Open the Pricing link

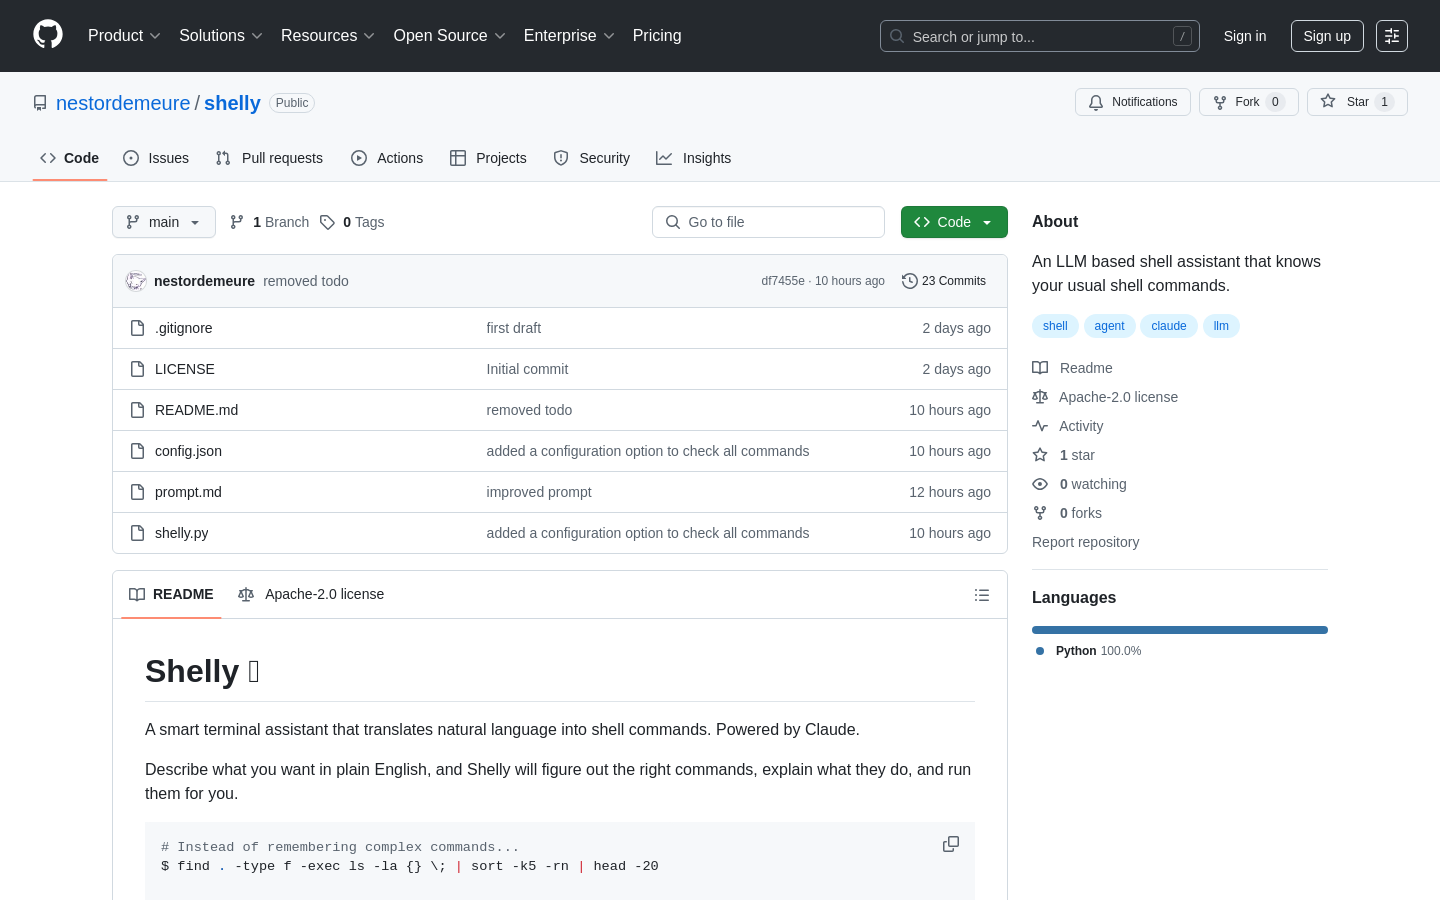point(657,35)
